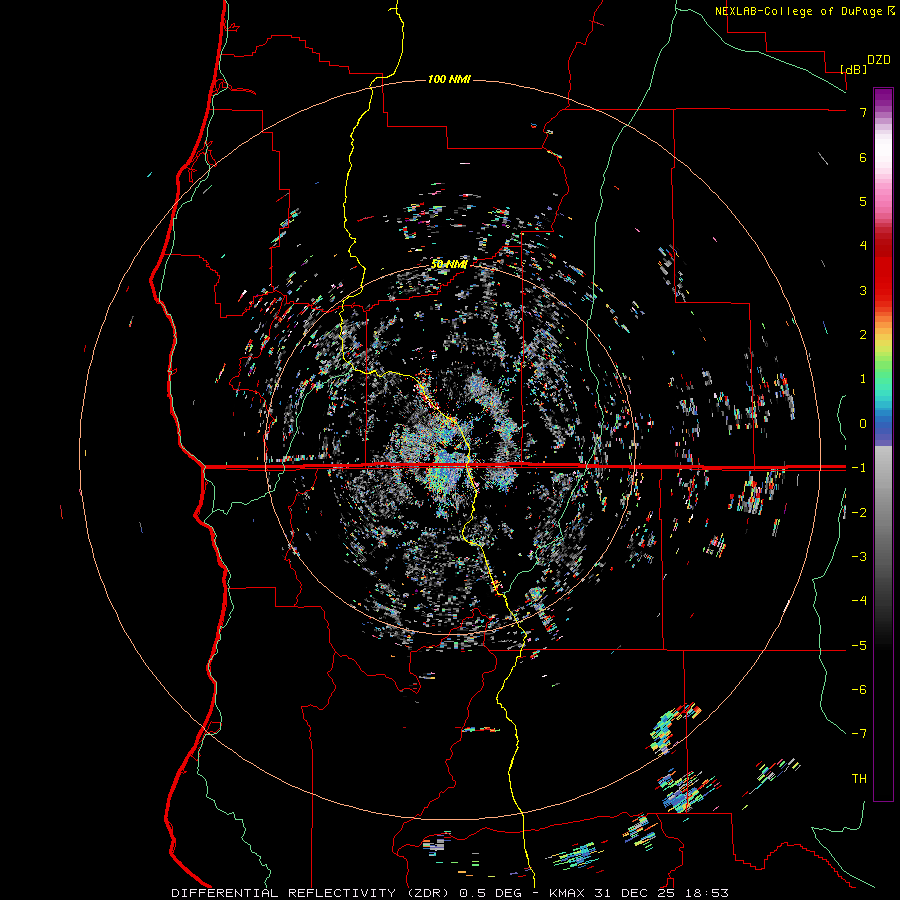The width and height of the screenshot is (900, 900).
Task: Click the 100 NMI range ring label
Action: tap(449, 79)
